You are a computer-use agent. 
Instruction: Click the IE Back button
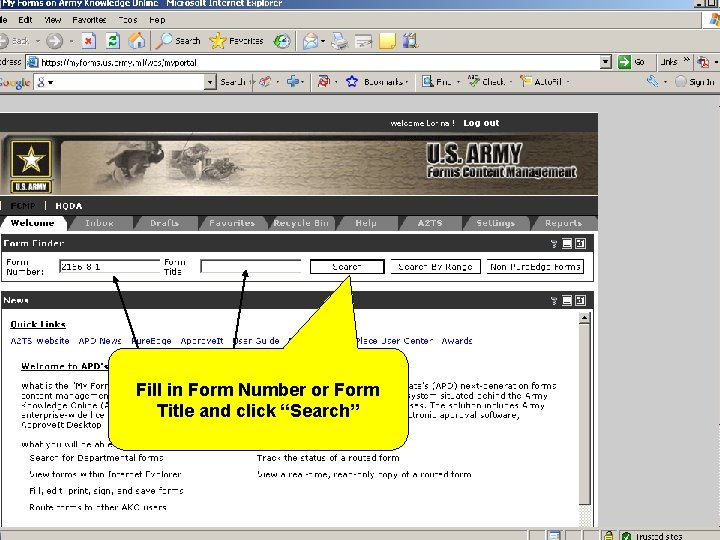(15, 41)
